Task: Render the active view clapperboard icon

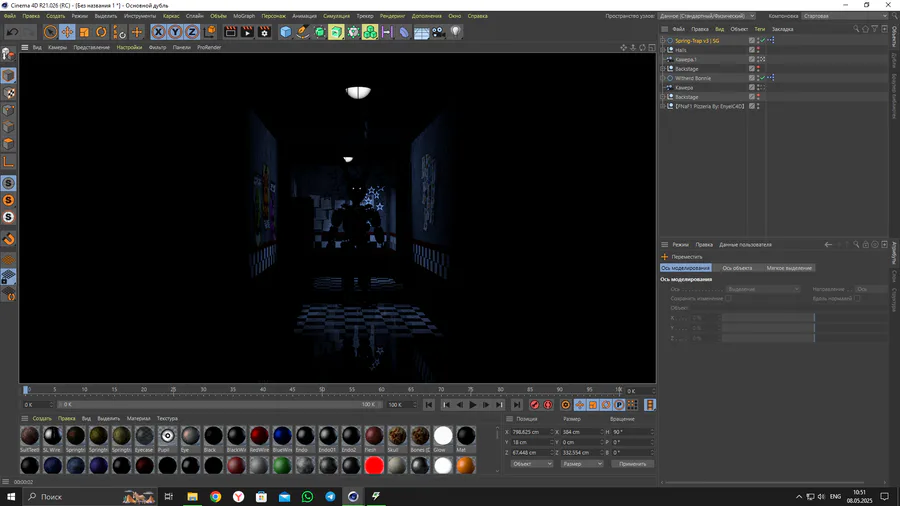Action: pyautogui.click(x=230, y=32)
